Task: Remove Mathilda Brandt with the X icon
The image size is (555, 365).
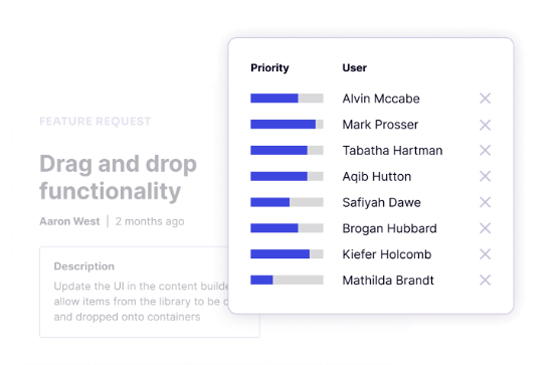Action: (x=485, y=280)
